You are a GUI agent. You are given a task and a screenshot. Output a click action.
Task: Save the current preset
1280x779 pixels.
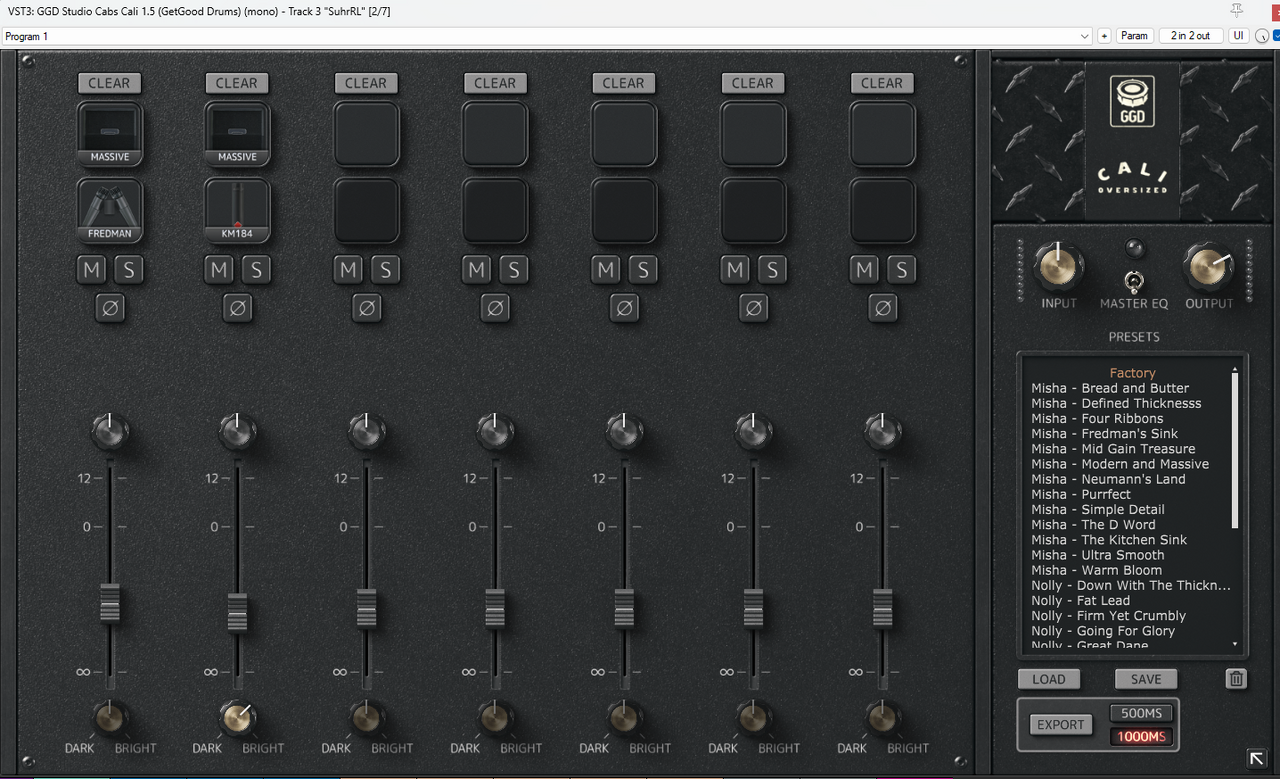[x=1146, y=679]
